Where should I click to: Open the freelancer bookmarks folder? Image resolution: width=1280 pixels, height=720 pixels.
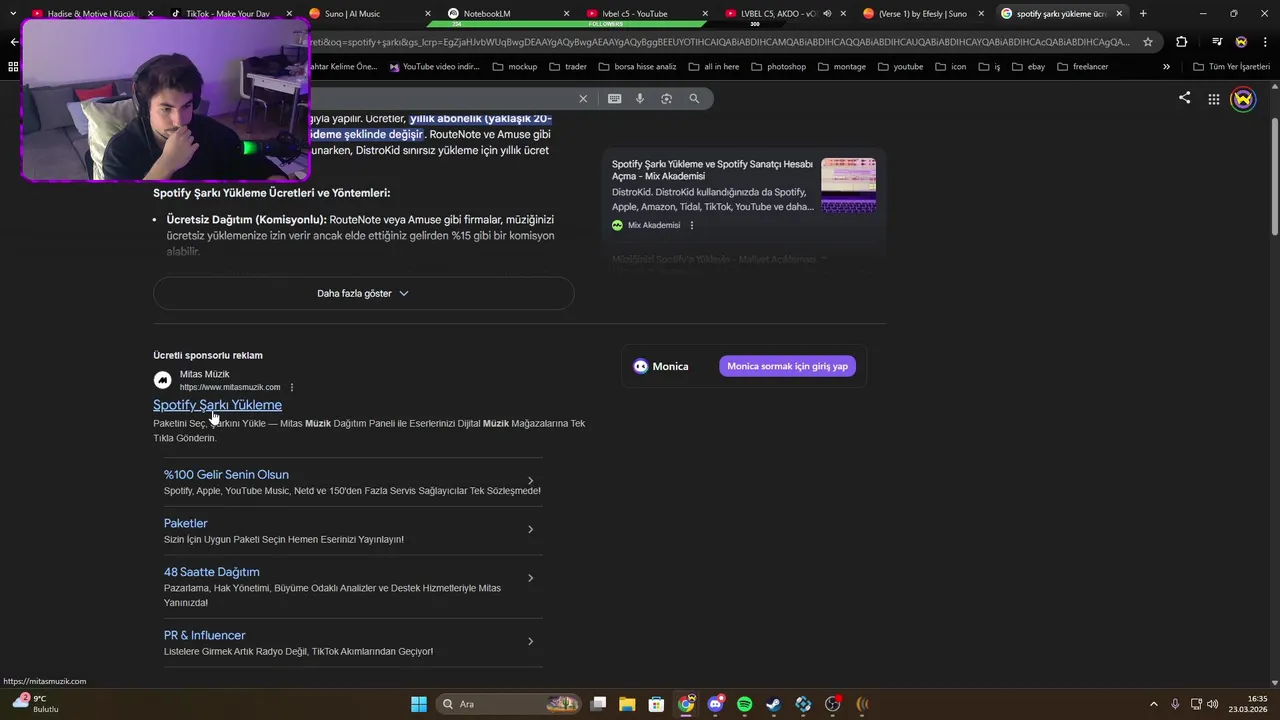pos(1082,67)
